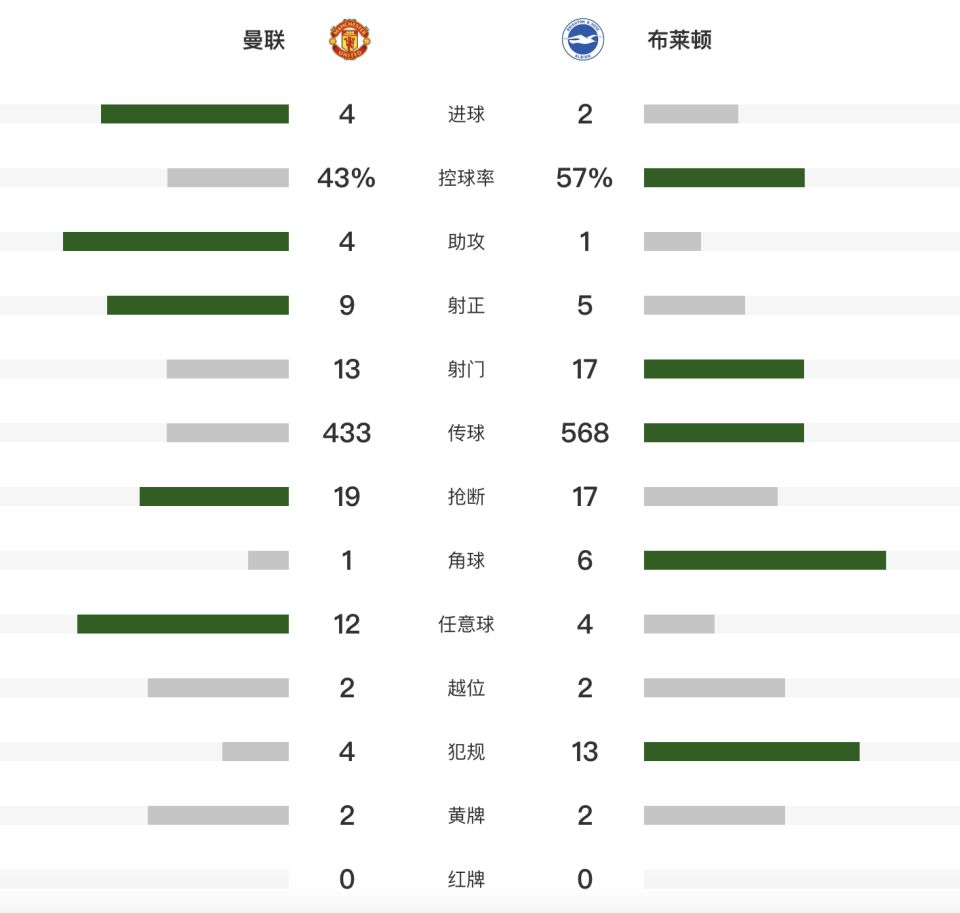
Task: Click Manchester United's green goals bar
Action: [x=195, y=114]
